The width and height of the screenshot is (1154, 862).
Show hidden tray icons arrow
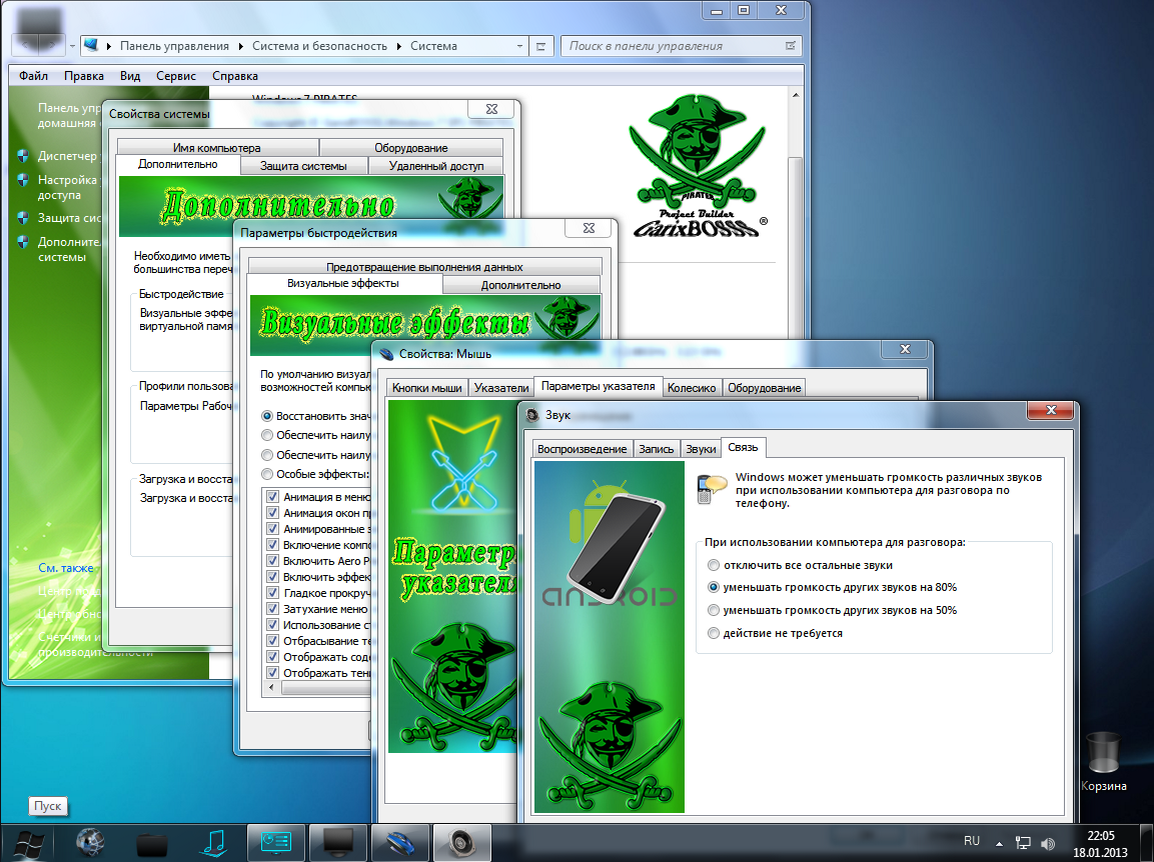999,843
